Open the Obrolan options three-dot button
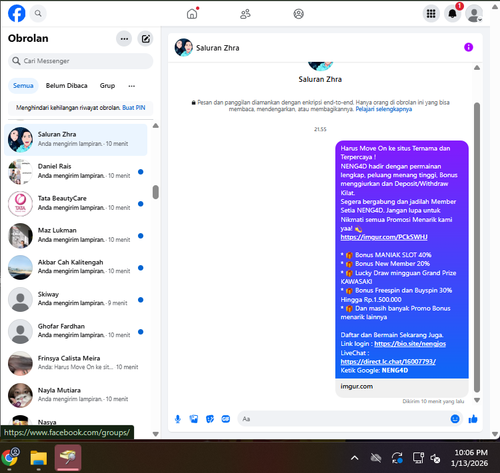This screenshot has width=500, height=473. (x=124, y=39)
